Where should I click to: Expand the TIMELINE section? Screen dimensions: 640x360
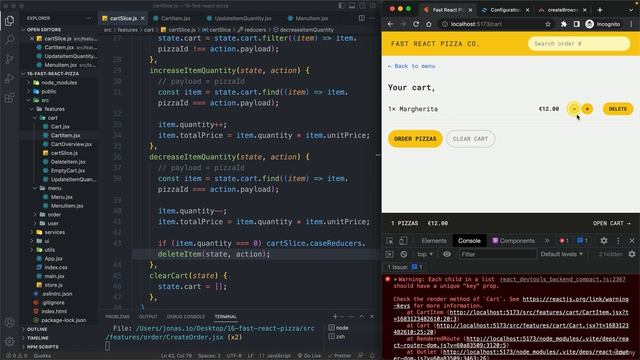[x=38, y=338]
